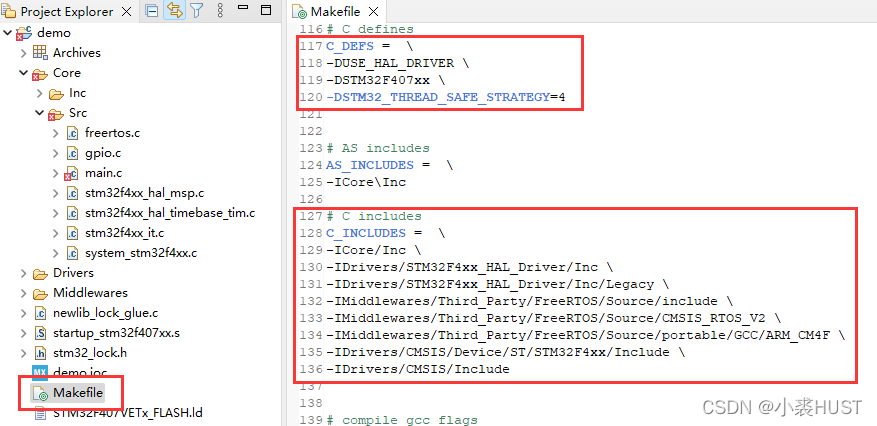Expand the Archives node
The width and height of the screenshot is (877, 426).
click(23, 53)
